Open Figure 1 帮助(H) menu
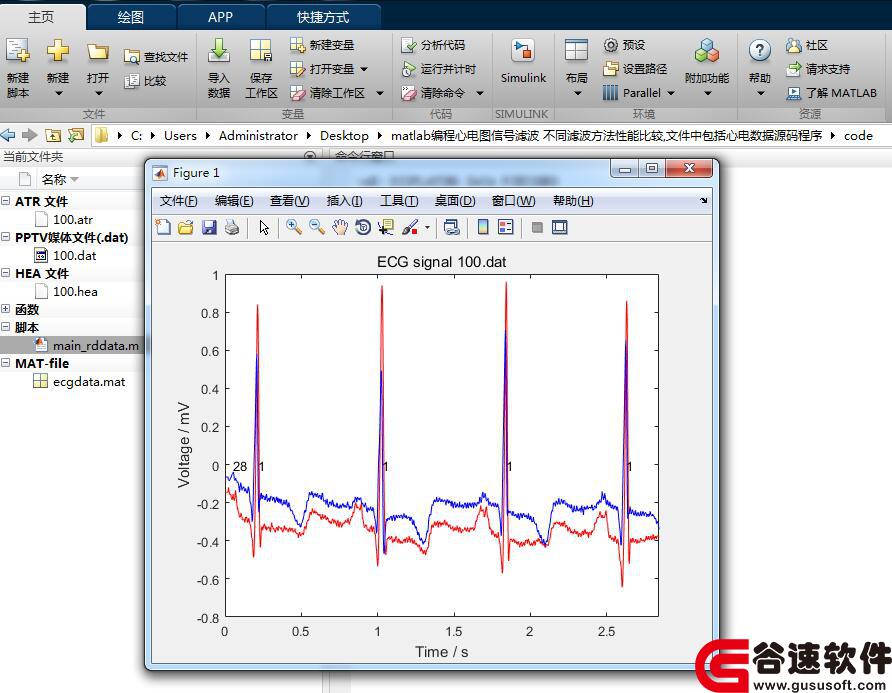The image size is (892, 693). pyautogui.click(x=573, y=201)
